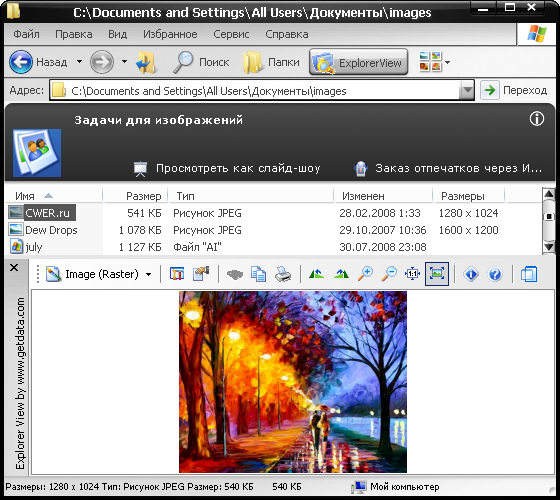Open the Image (Raster) dropdown arrow
Viewport: 560px width, 500px height.
pos(148,274)
